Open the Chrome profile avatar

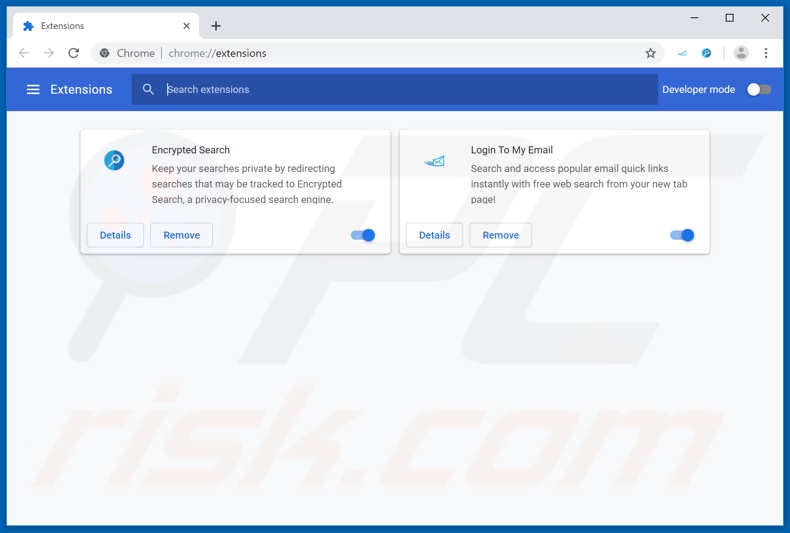741,53
